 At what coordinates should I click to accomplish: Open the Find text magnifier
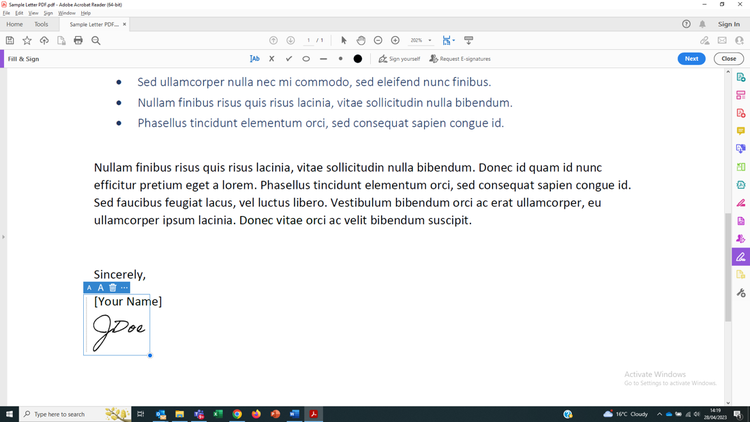(x=96, y=41)
